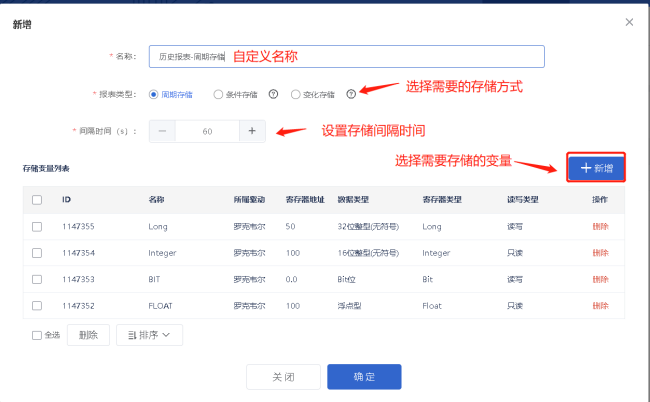Click into the 名称 text field
The height and width of the screenshot is (402, 650).
[345, 57]
